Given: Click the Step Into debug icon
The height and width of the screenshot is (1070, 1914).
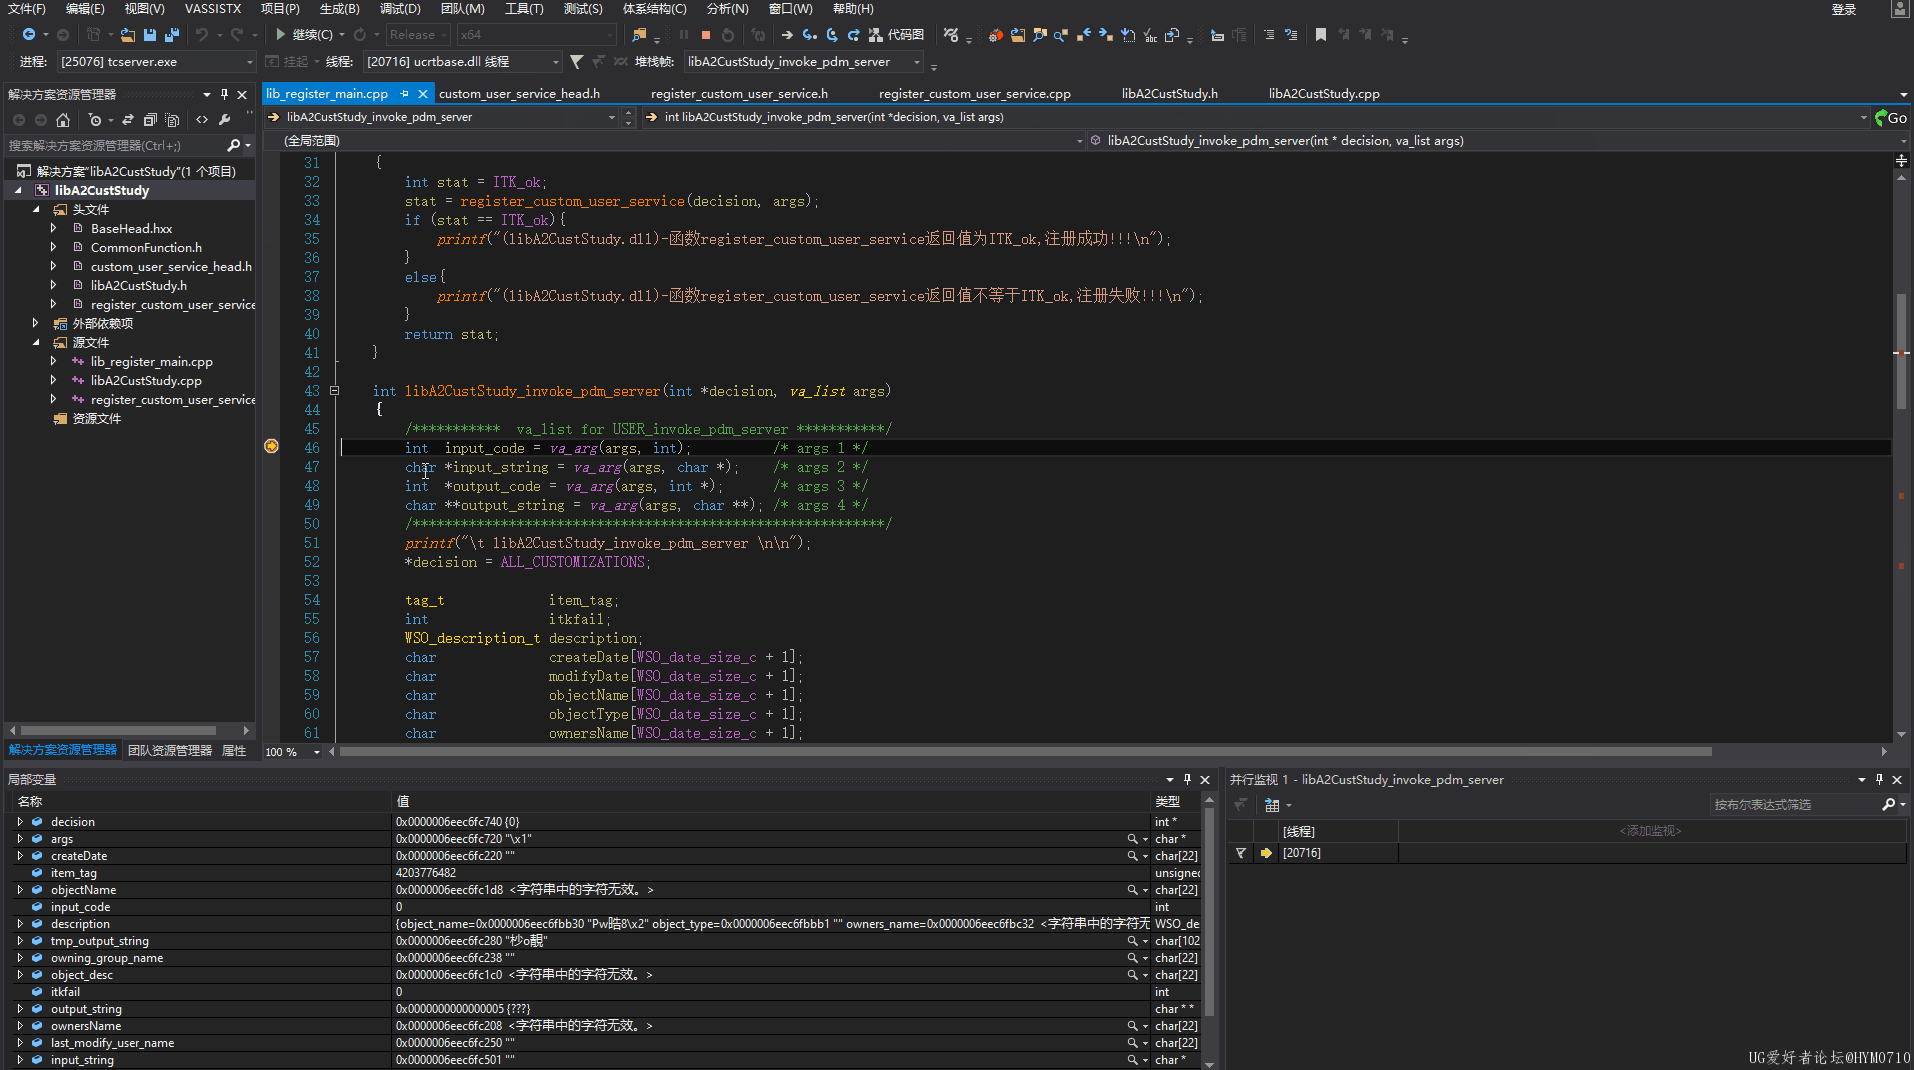Looking at the screenshot, I should pos(810,35).
